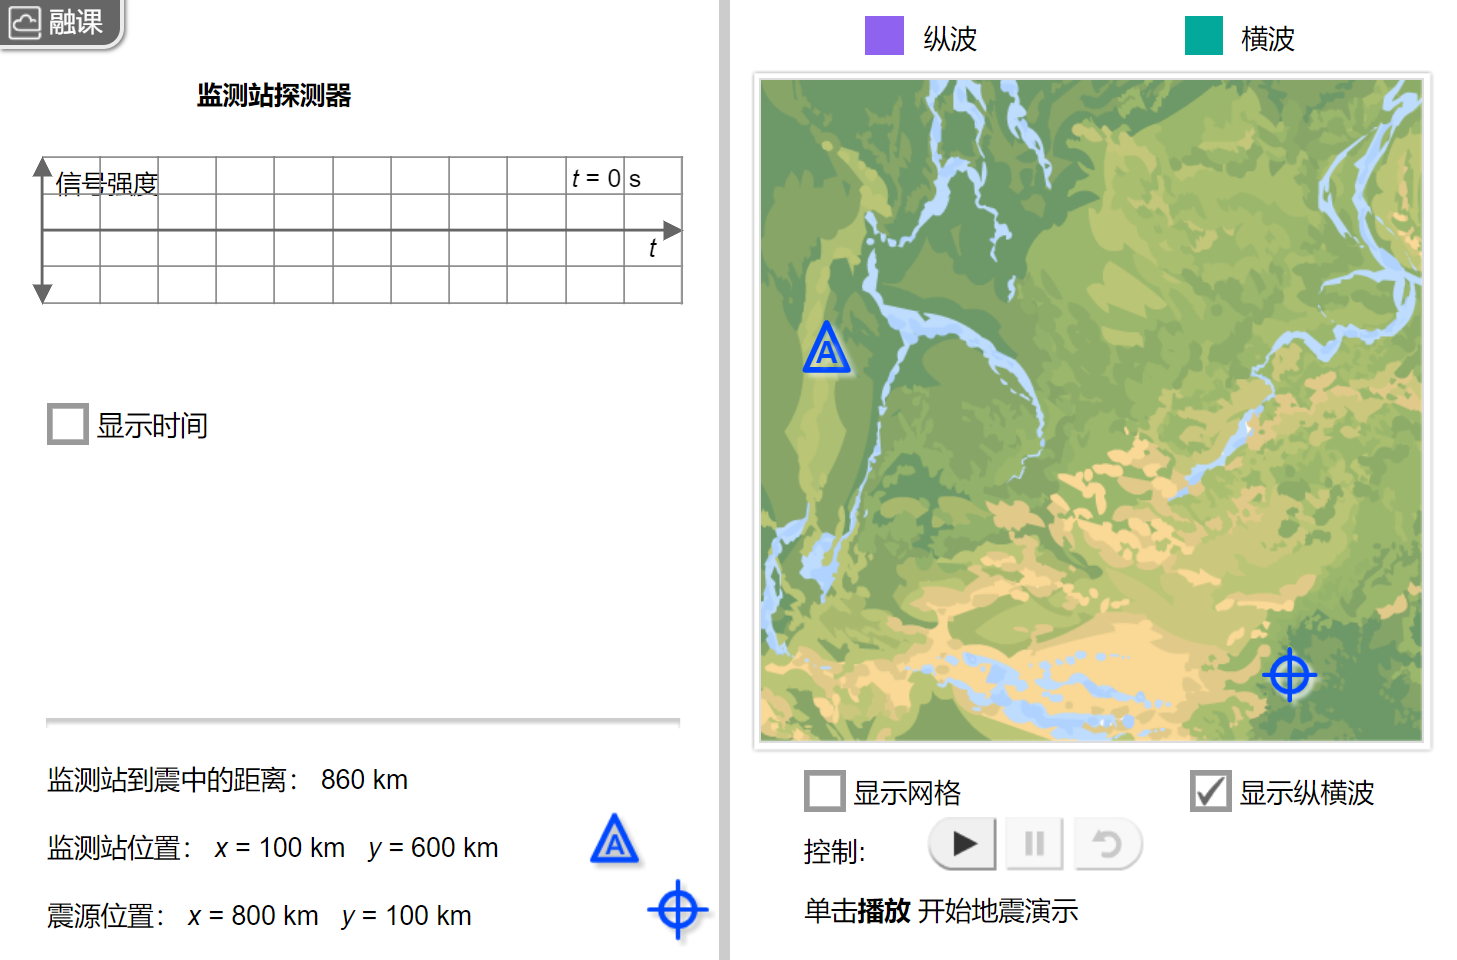Click the 信号强度 axis label on the graph

click(107, 184)
